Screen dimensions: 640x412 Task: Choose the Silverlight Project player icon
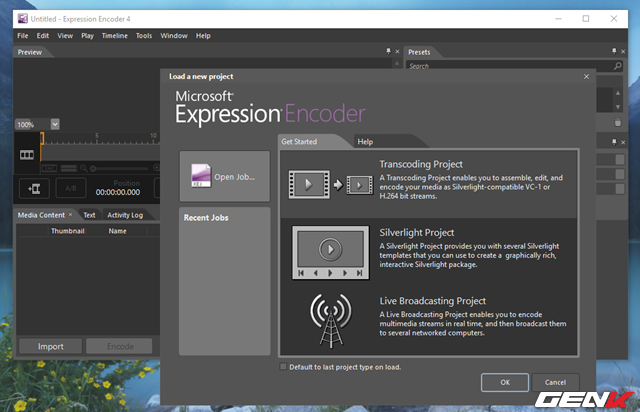328,251
